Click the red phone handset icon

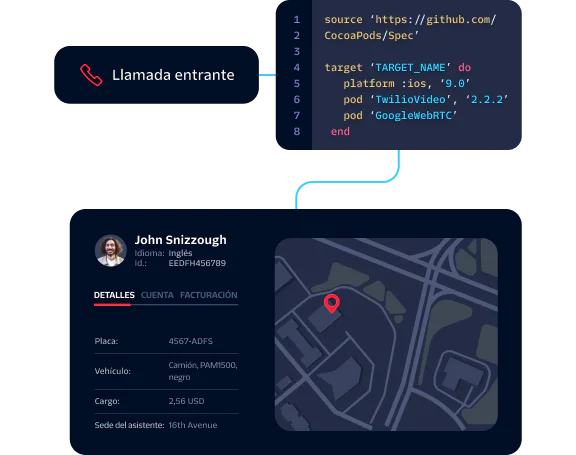(x=91, y=75)
